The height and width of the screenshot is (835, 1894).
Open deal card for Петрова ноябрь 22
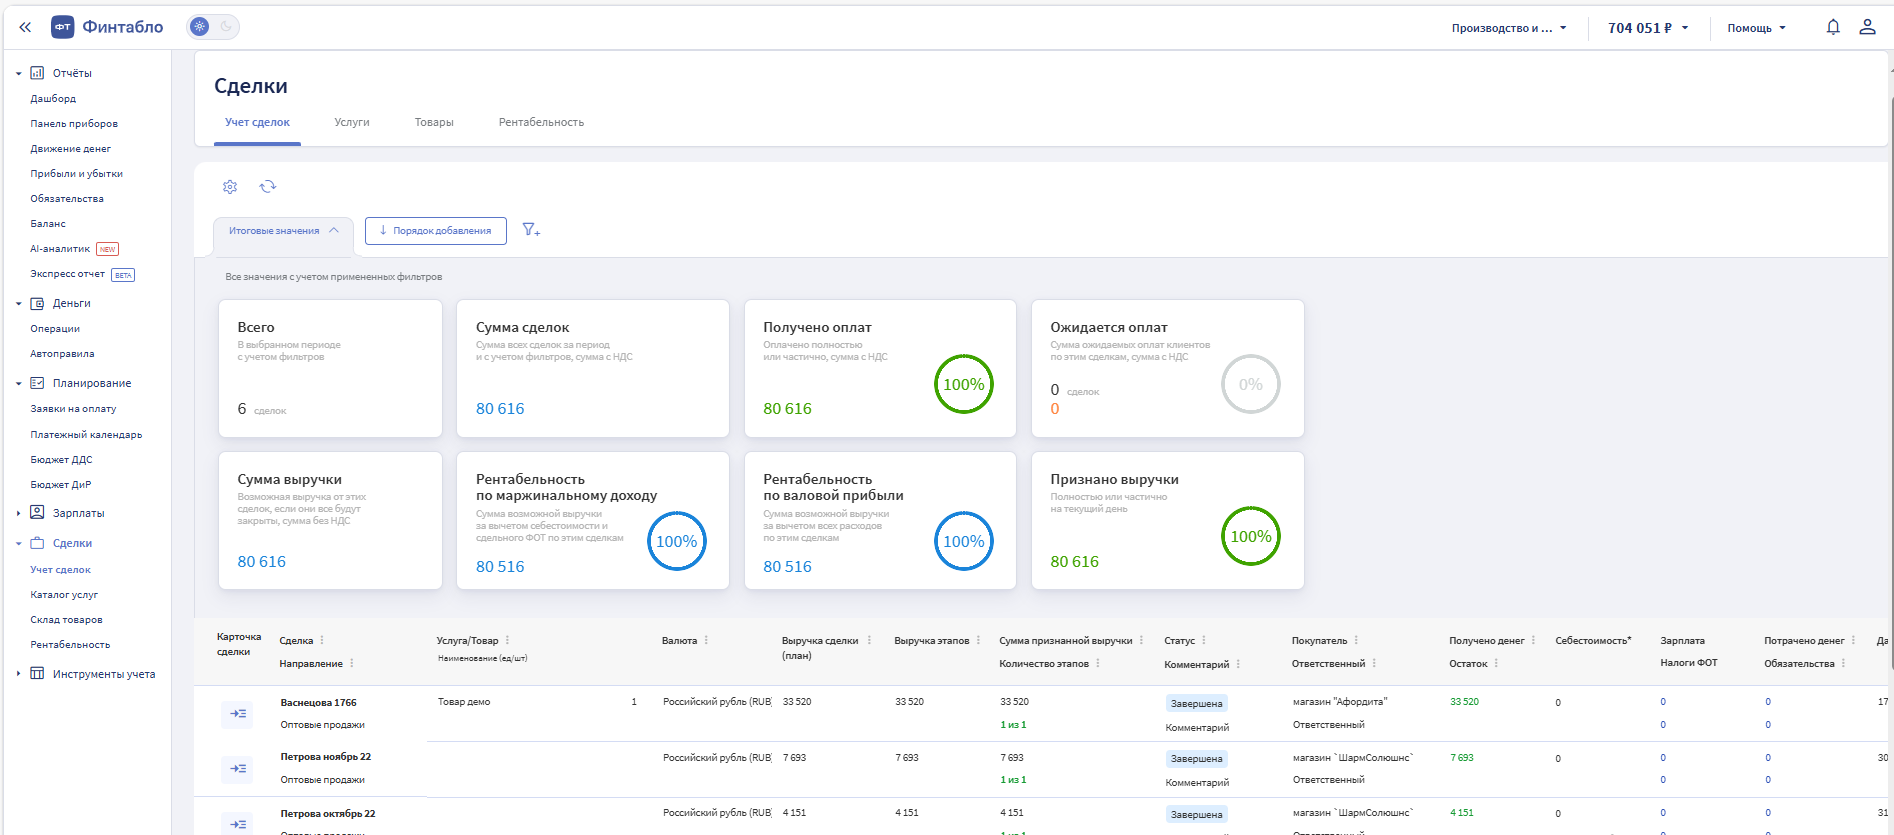(237, 769)
